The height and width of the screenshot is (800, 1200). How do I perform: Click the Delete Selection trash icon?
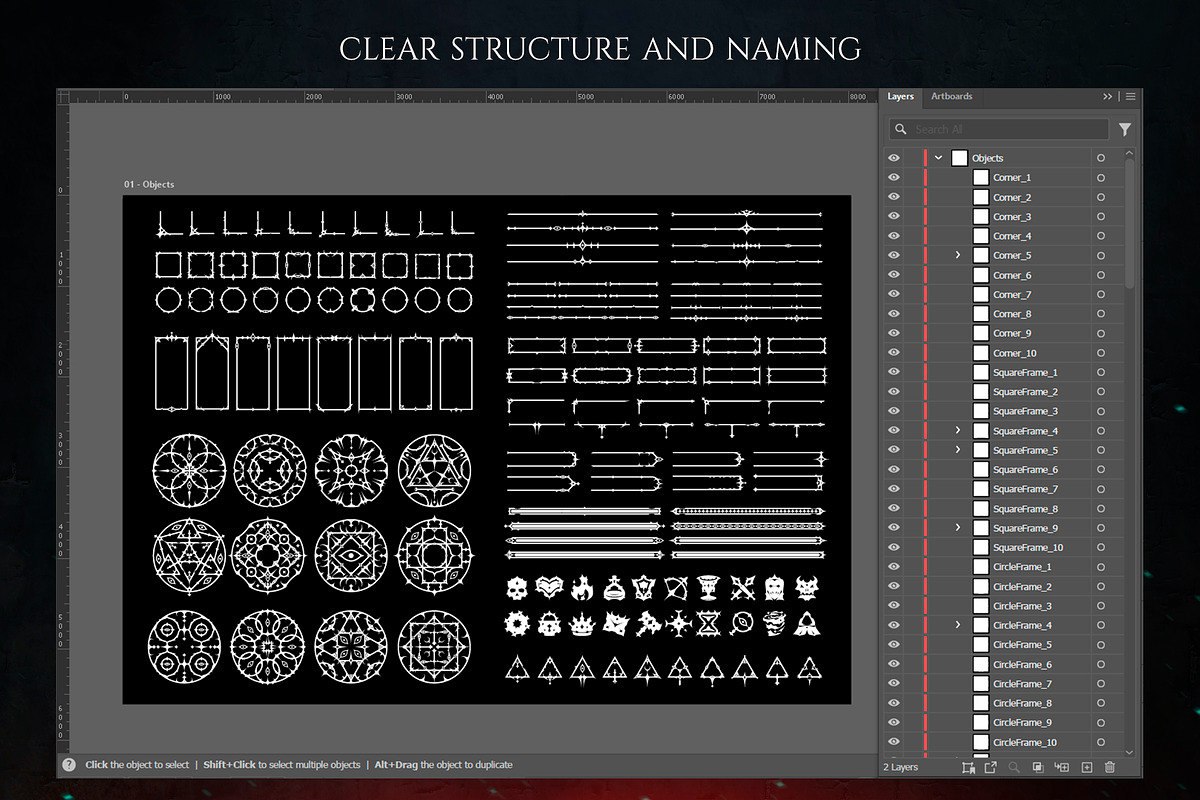[x=1110, y=767]
